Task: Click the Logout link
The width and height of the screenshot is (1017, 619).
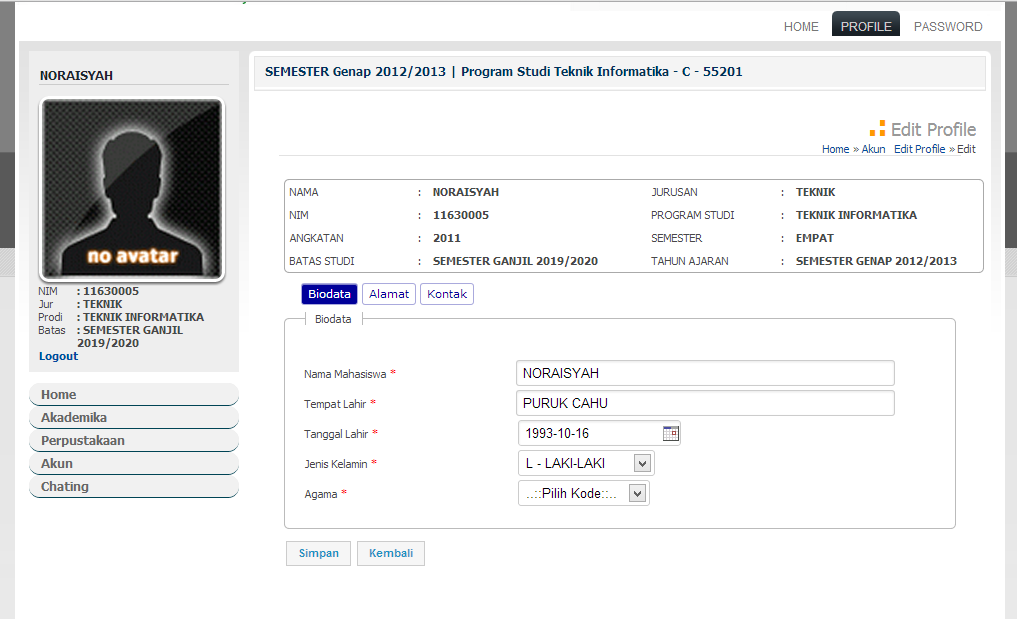Action: point(58,356)
